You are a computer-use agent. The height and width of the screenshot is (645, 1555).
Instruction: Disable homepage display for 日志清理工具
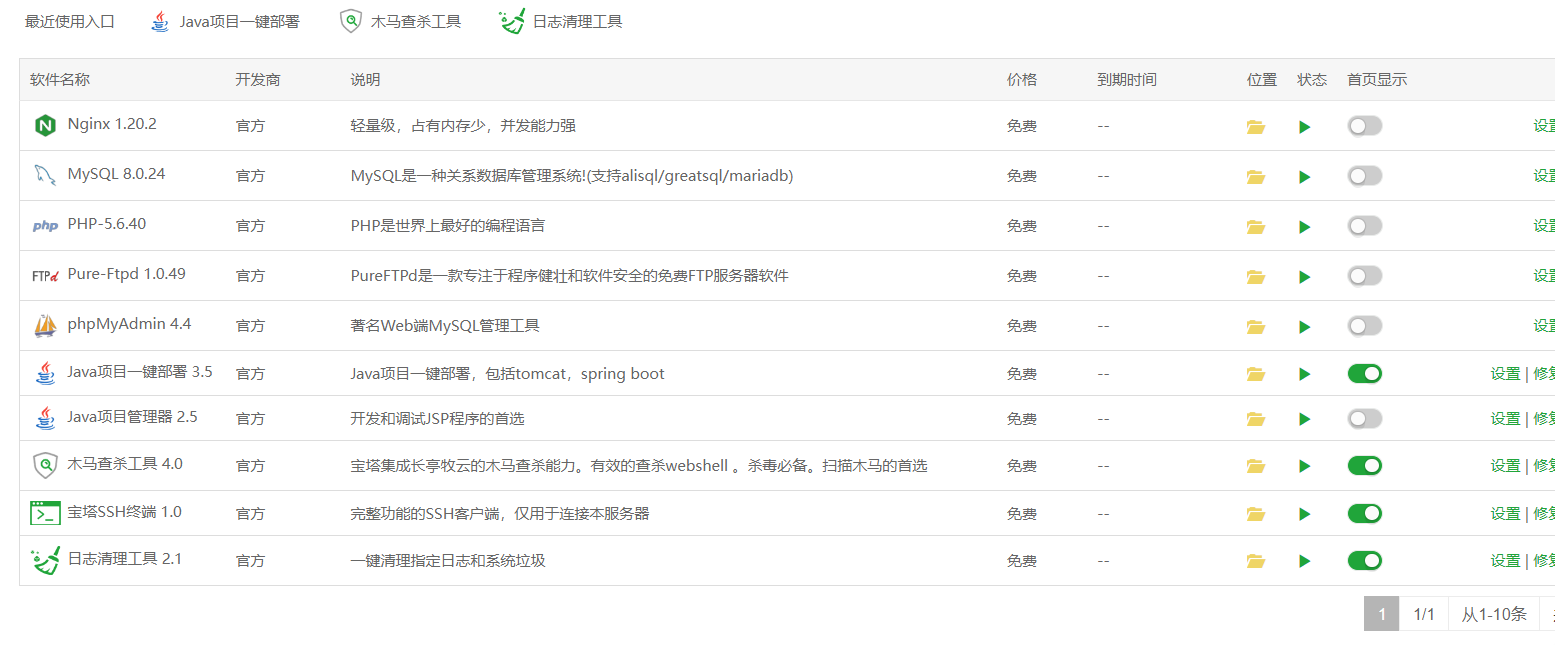coord(1365,560)
